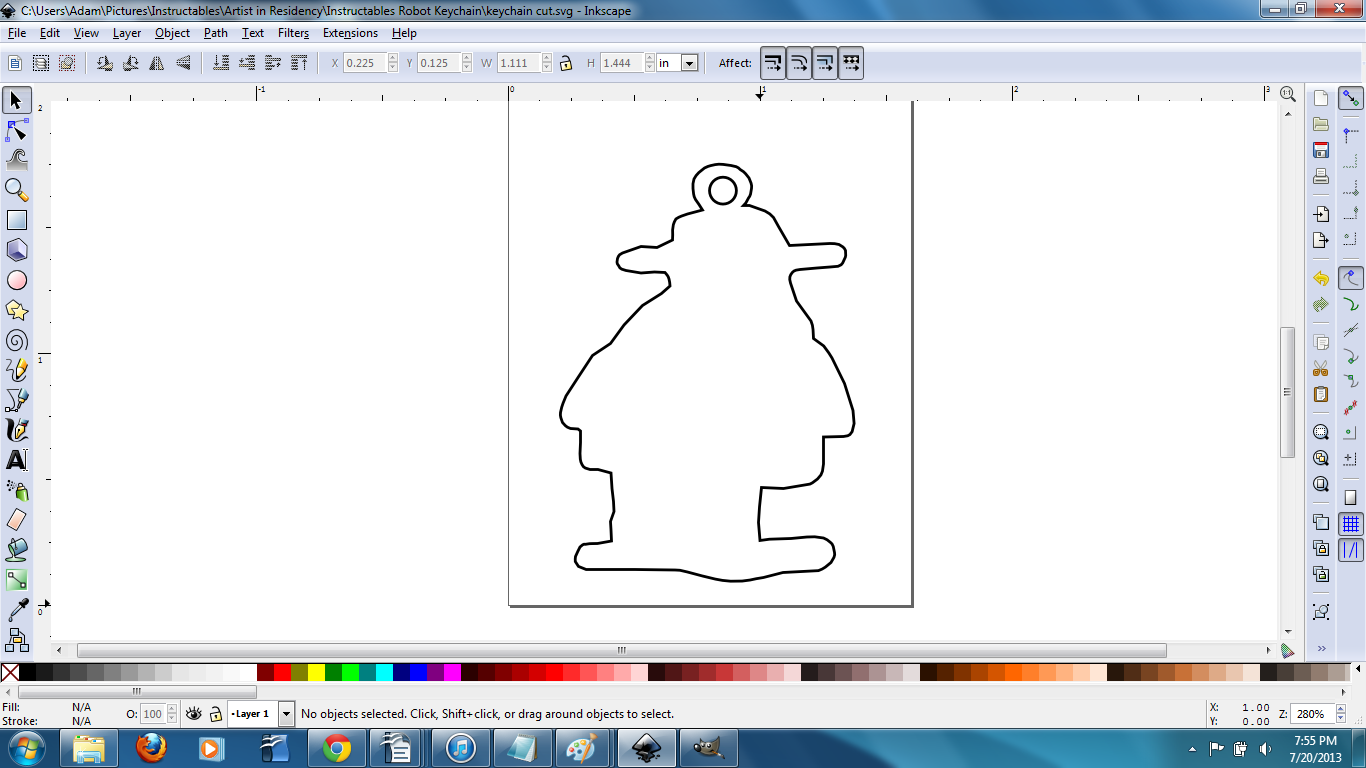1366x768 pixels.
Task: Expand commands bar overflow chevron
Action: 1321,649
